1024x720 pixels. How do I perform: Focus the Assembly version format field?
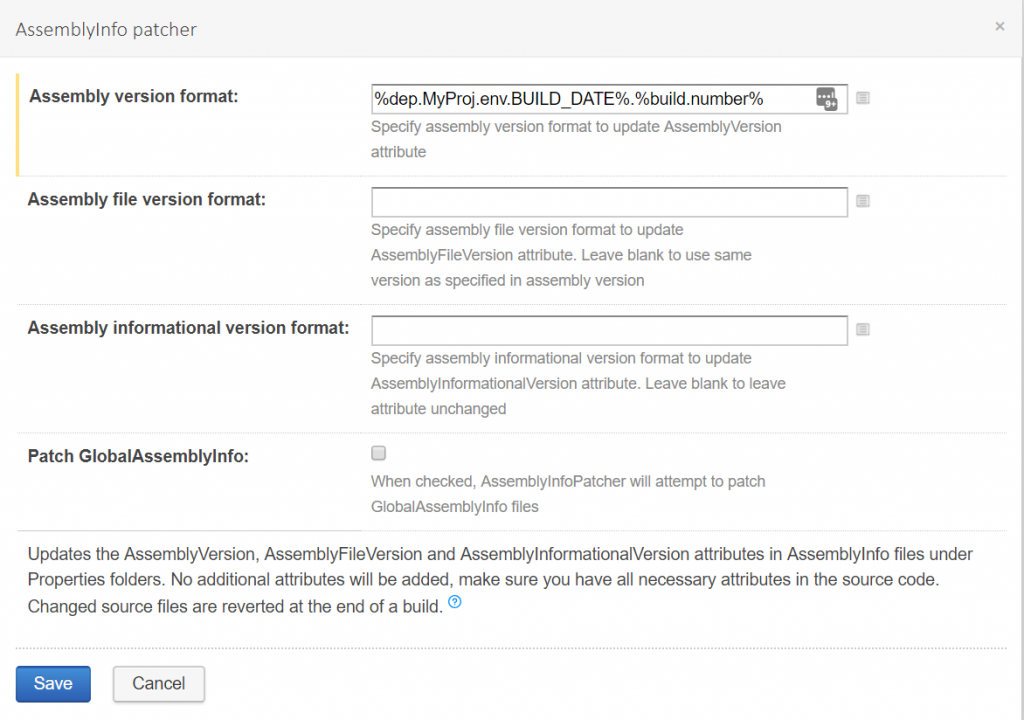coord(609,99)
